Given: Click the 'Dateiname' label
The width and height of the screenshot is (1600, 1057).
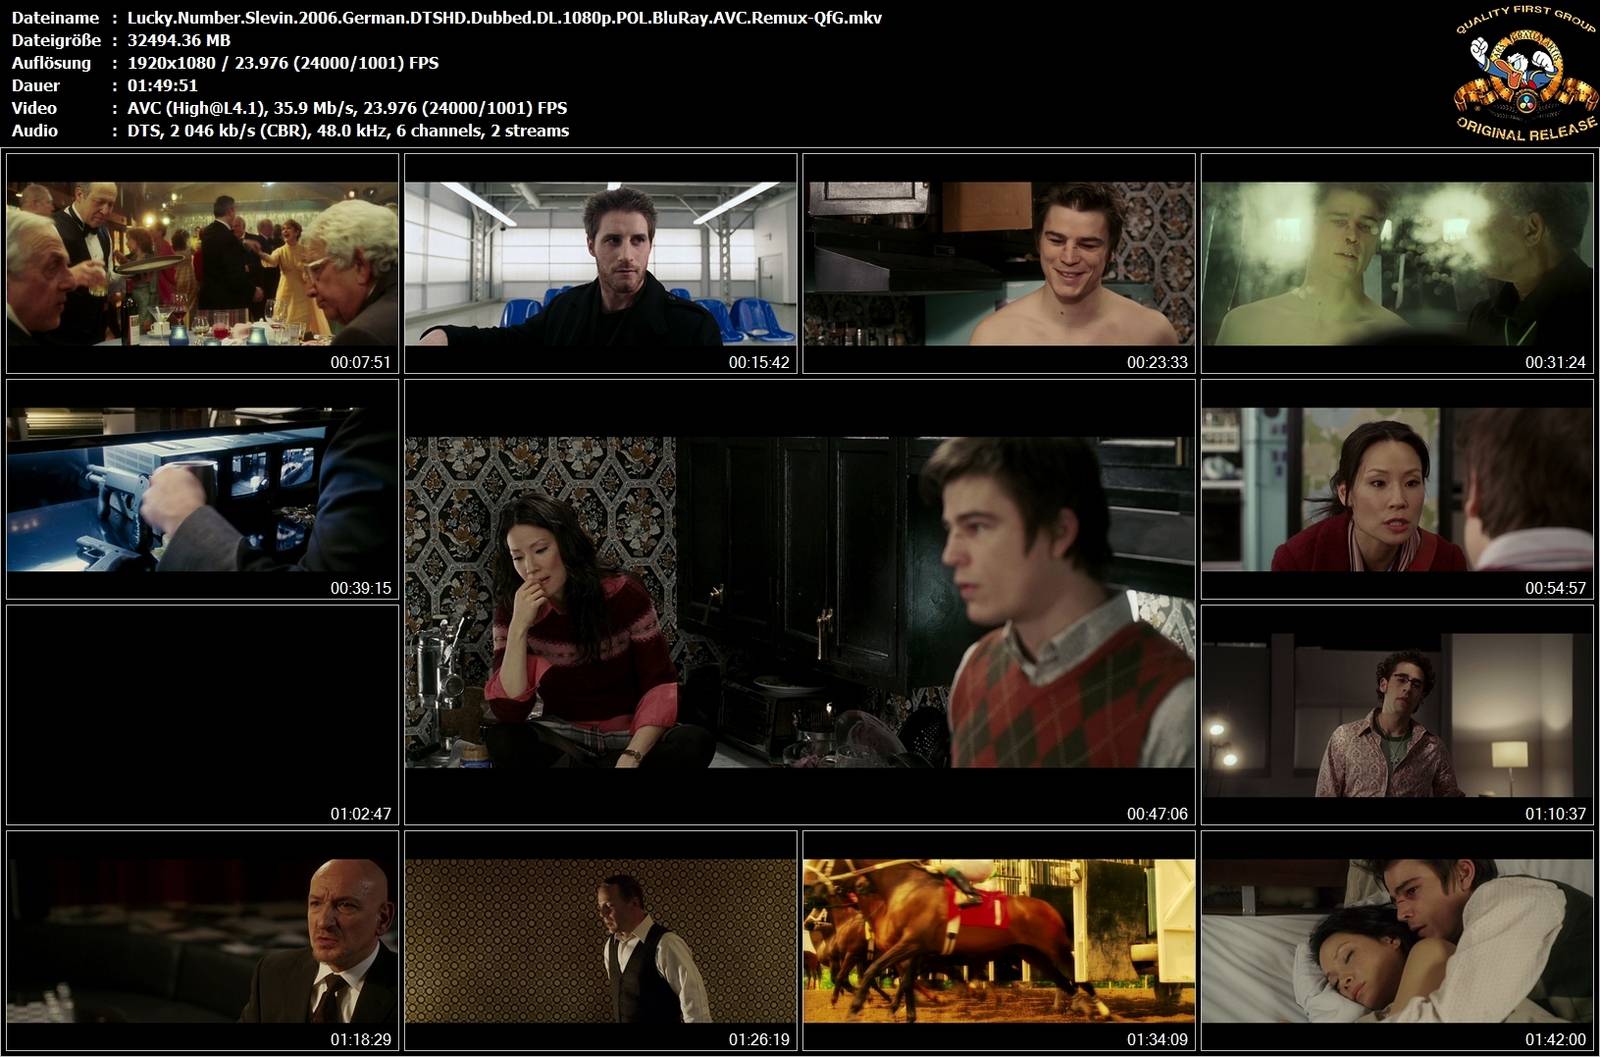Looking at the screenshot, I should point(55,17).
